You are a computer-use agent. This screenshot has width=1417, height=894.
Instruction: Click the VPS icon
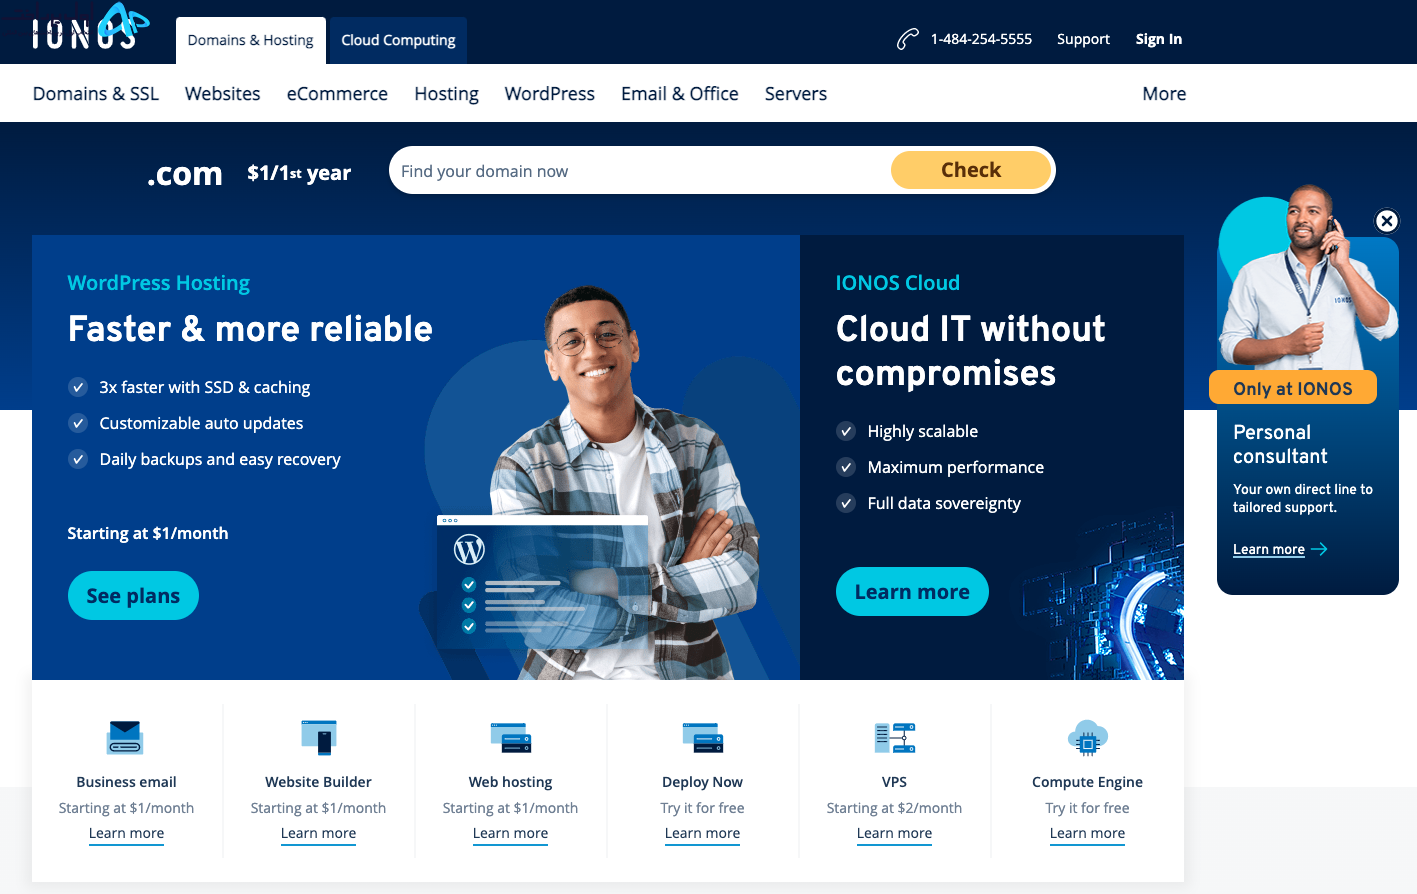894,738
